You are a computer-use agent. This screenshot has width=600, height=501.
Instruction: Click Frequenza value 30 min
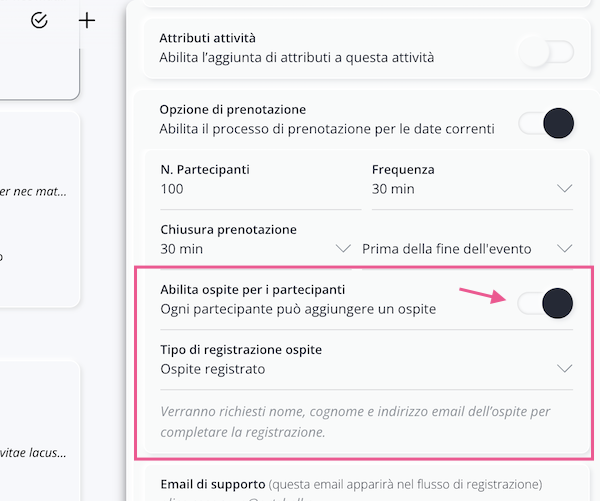tap(393, 189)
